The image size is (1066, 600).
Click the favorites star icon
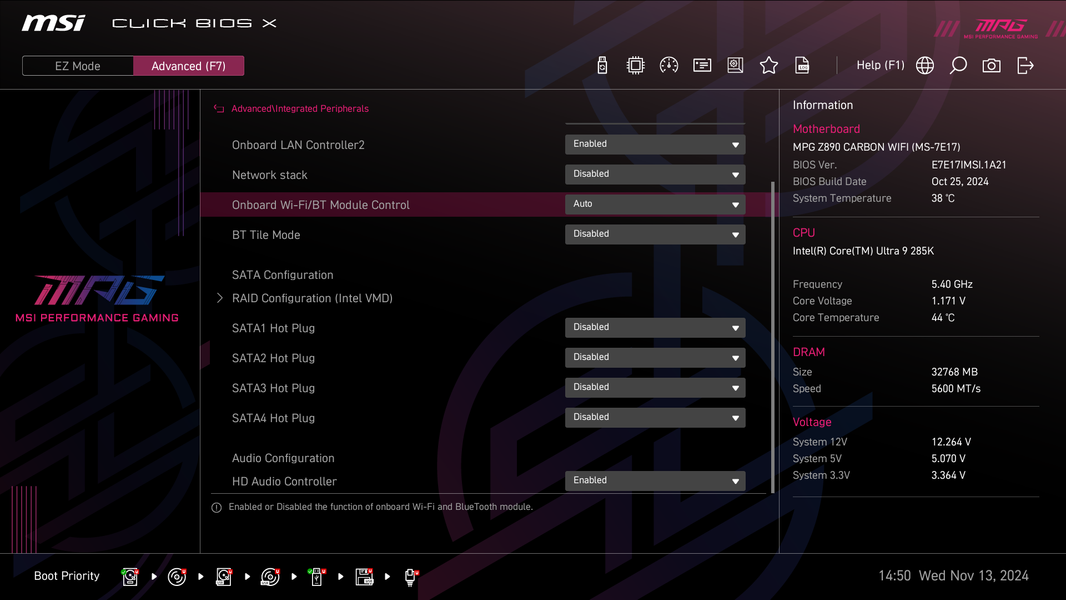pyautogui.click(x=768, y=65)
